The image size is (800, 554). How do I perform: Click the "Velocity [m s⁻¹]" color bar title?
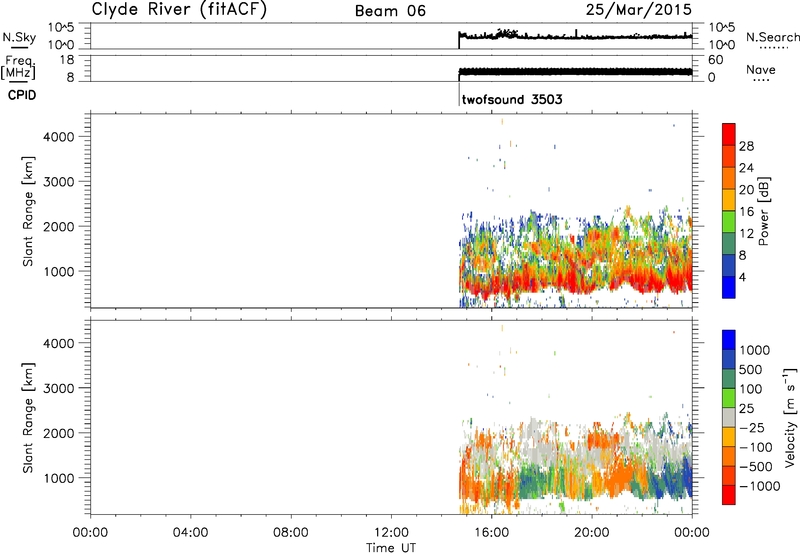click(x=790, y=417)
